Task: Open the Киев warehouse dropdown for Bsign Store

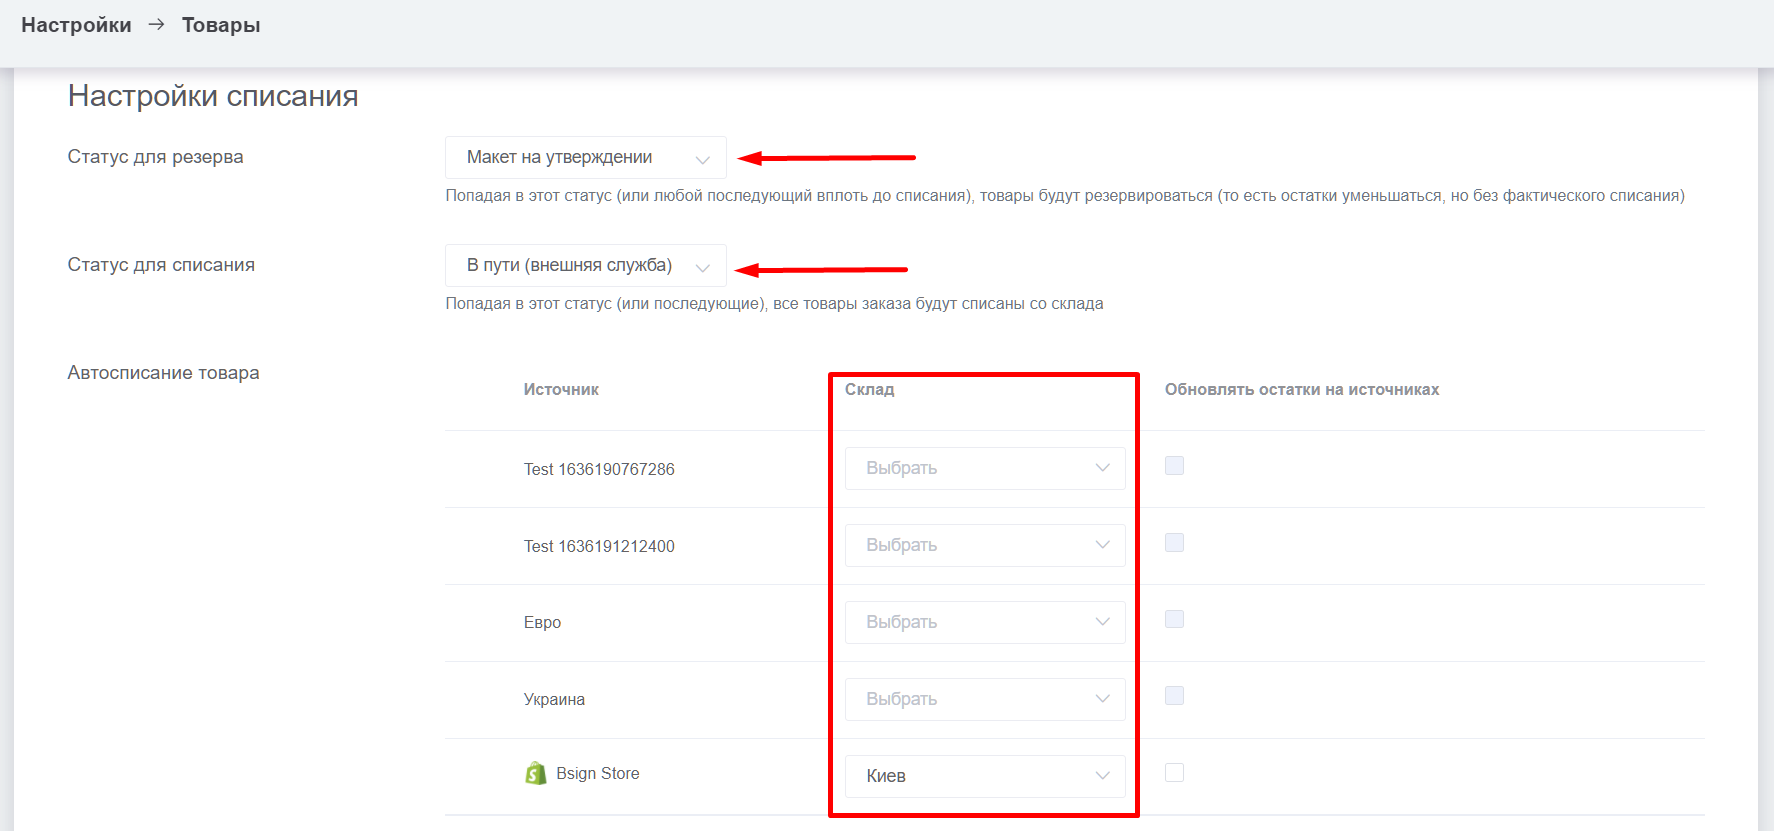Action: point(985,776)
